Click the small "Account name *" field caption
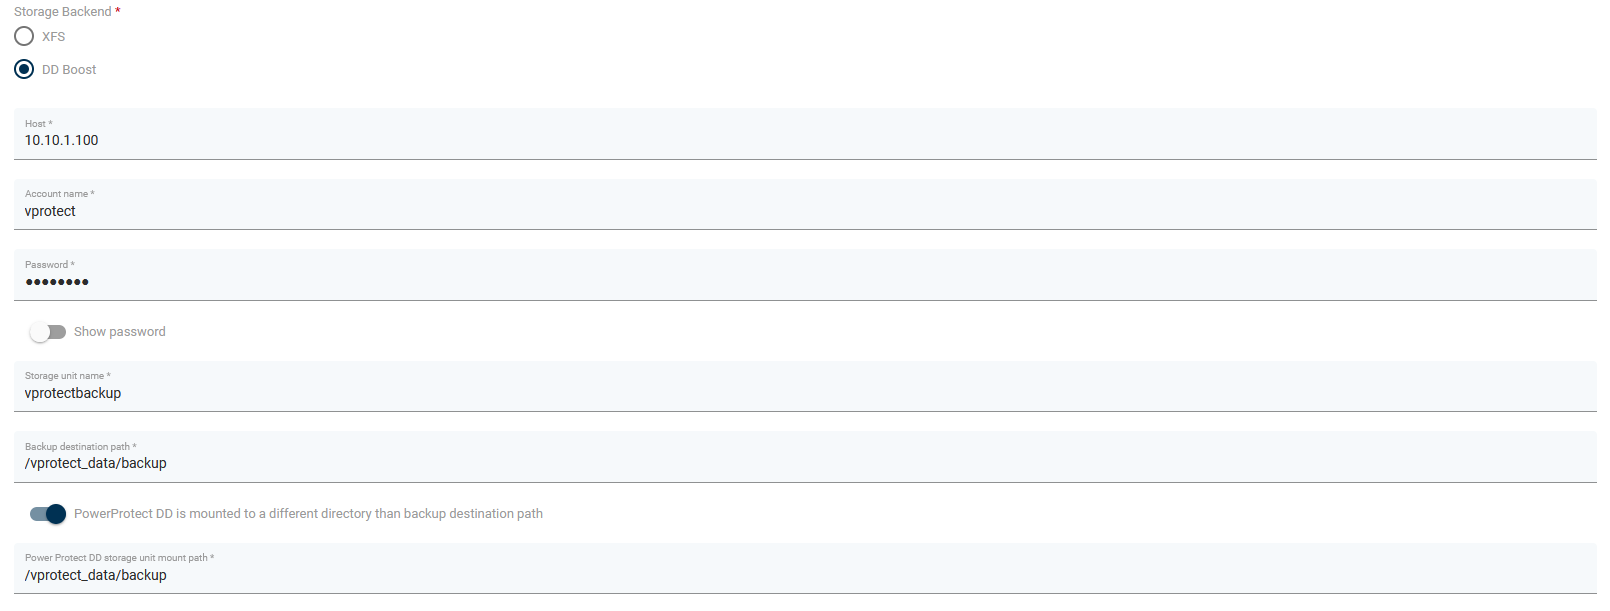 (59, 194)
